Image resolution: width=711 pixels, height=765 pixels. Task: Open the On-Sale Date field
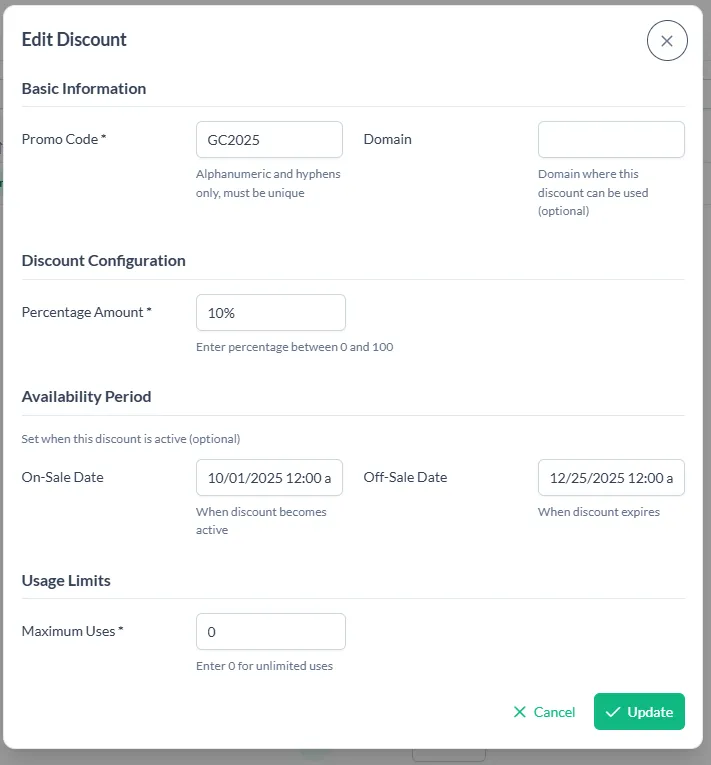[269, 477]
